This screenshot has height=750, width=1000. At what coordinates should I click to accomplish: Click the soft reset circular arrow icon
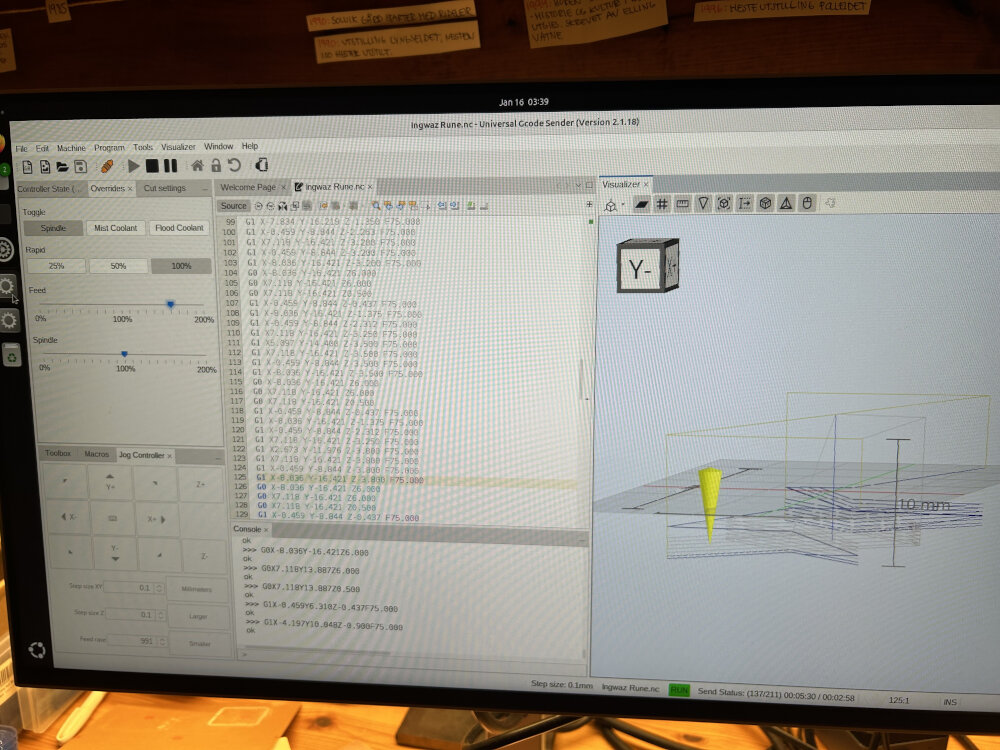[x=234, y=165]
